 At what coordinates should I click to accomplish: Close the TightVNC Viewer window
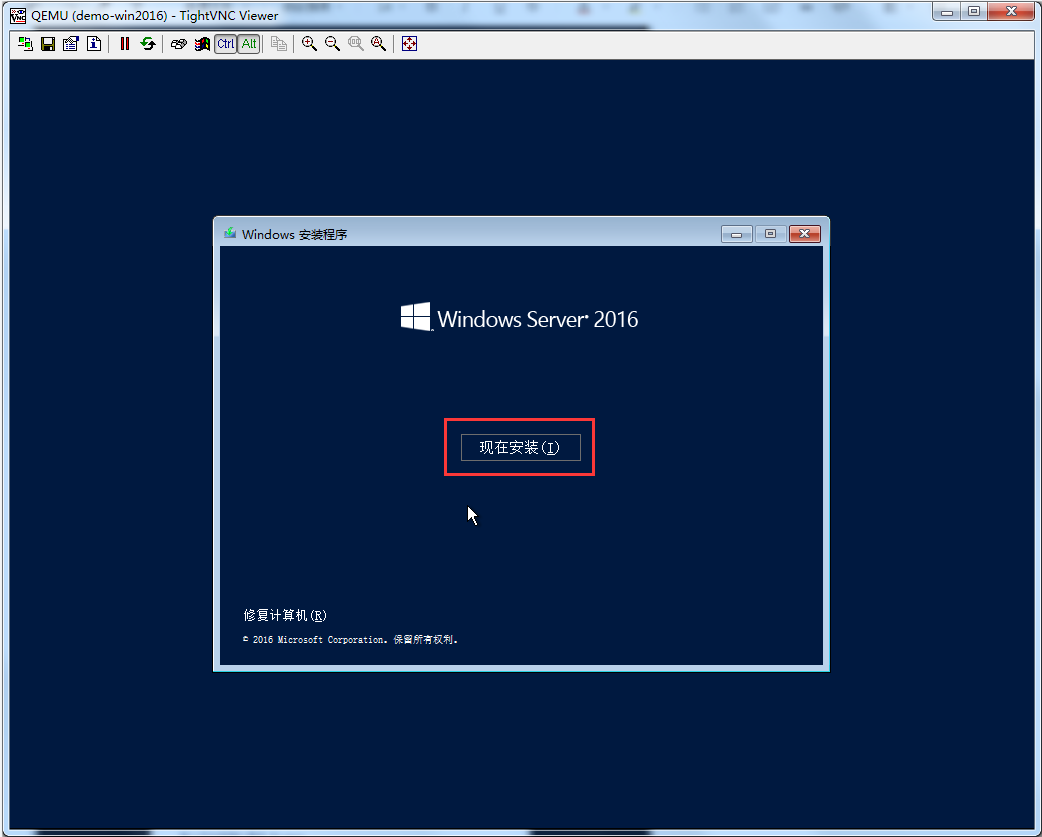(1011, 12)
